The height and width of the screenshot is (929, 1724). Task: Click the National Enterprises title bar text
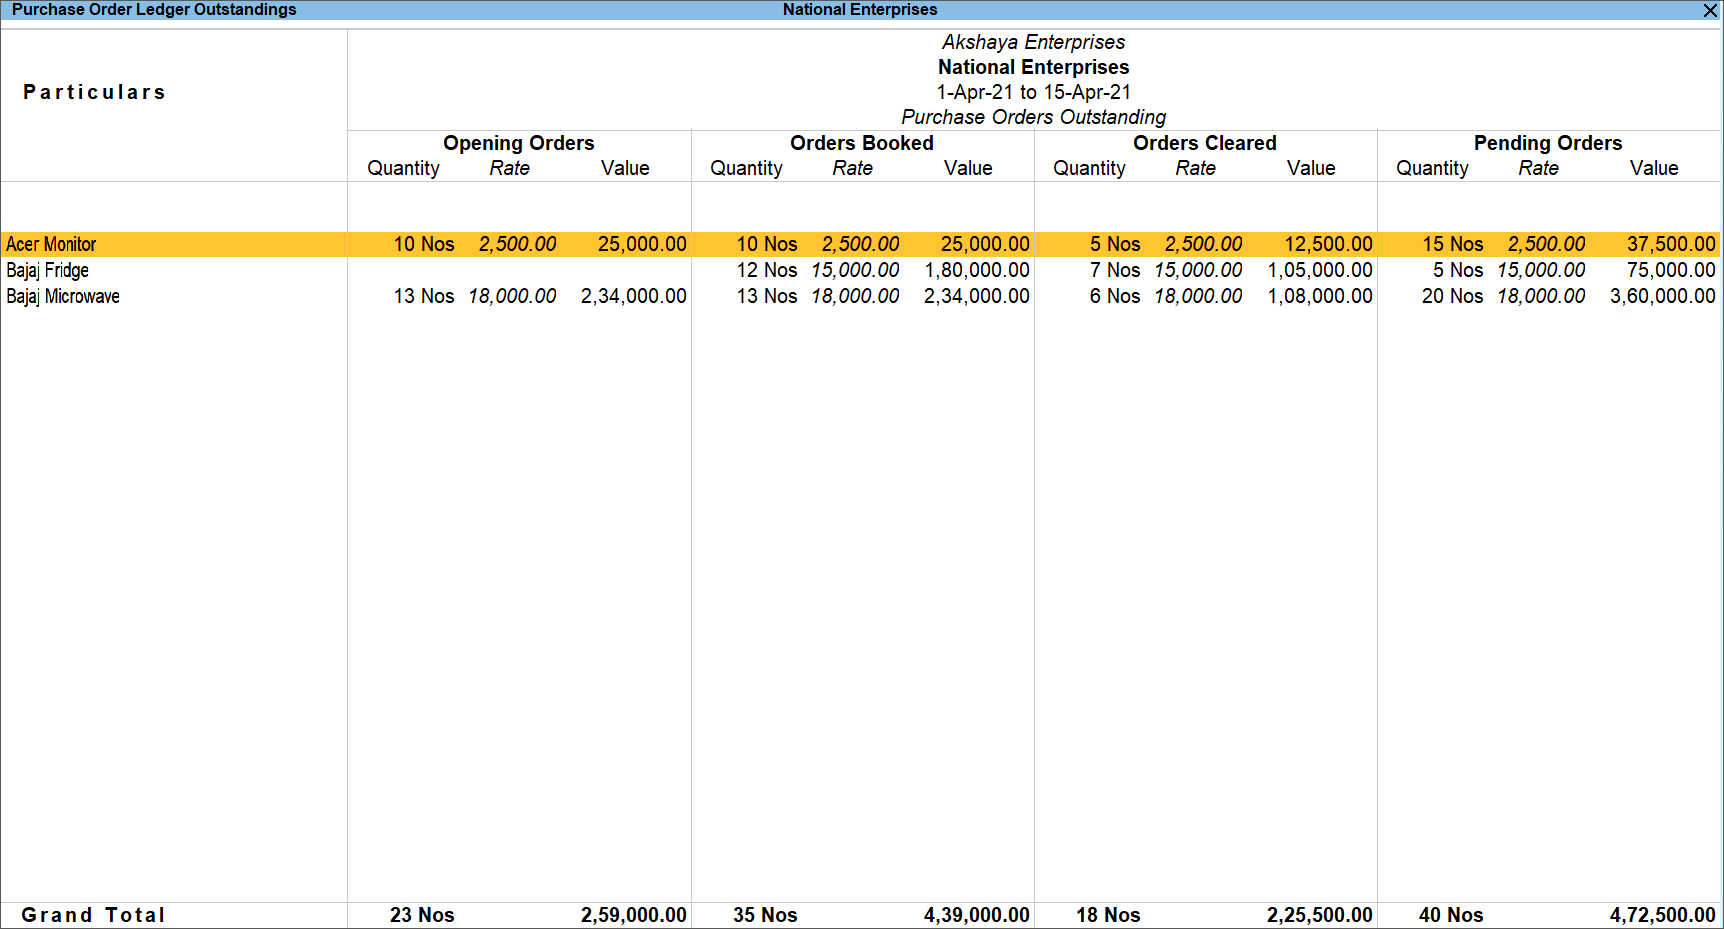coord(860,10)
